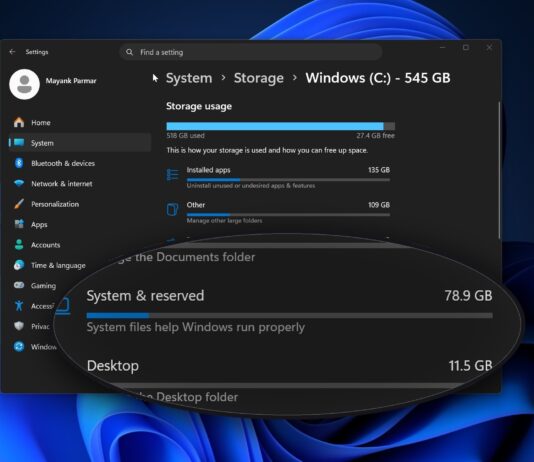Maximize the Settings window

click(466, 48)
